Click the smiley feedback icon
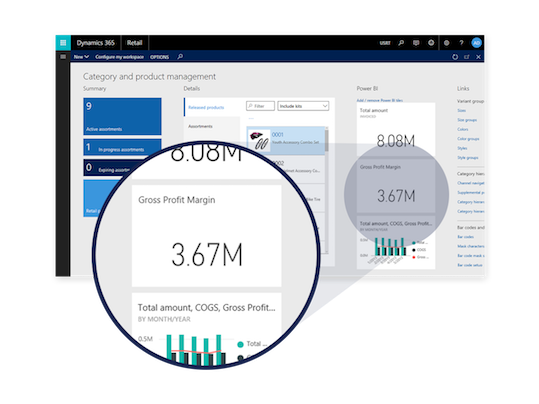539x404 pixels. [431, 43]
